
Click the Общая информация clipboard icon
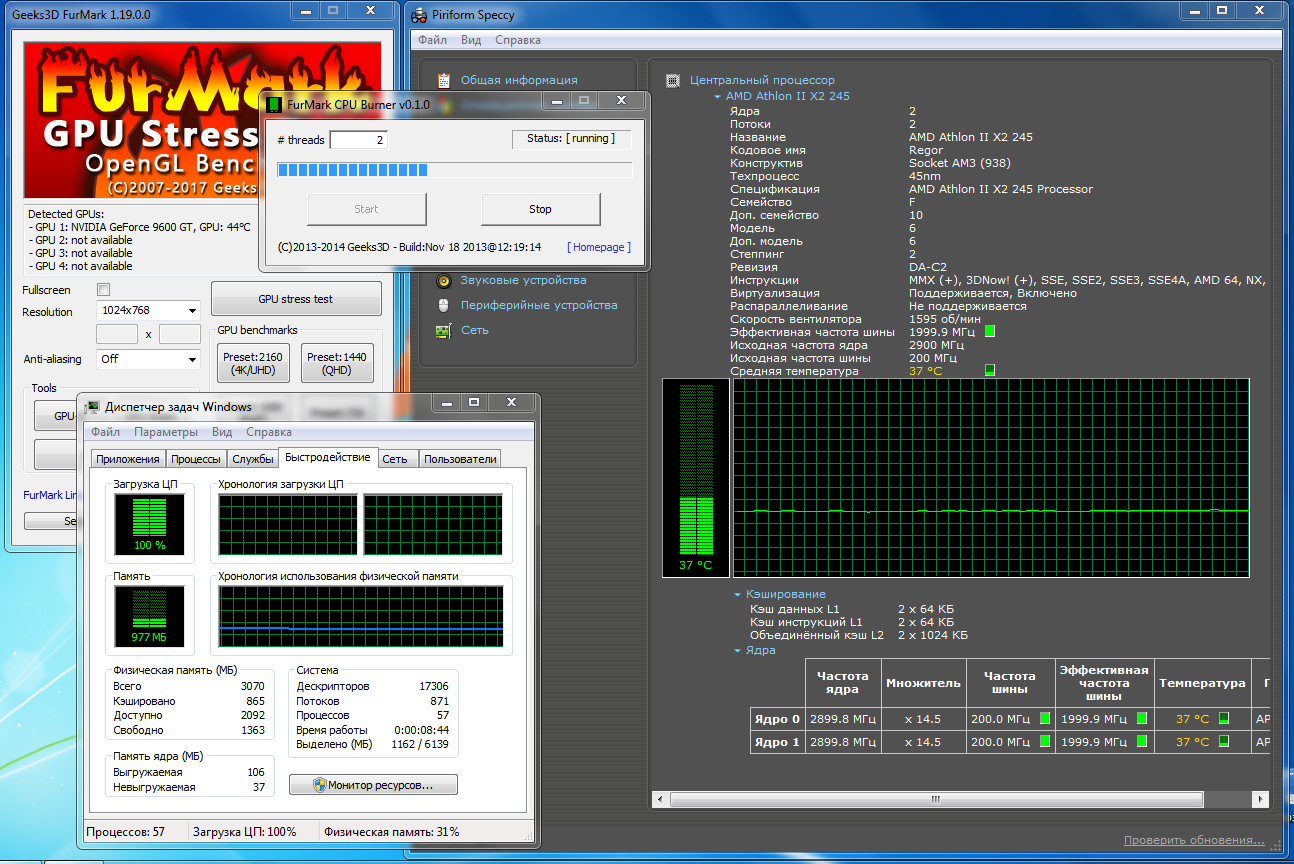445,80
